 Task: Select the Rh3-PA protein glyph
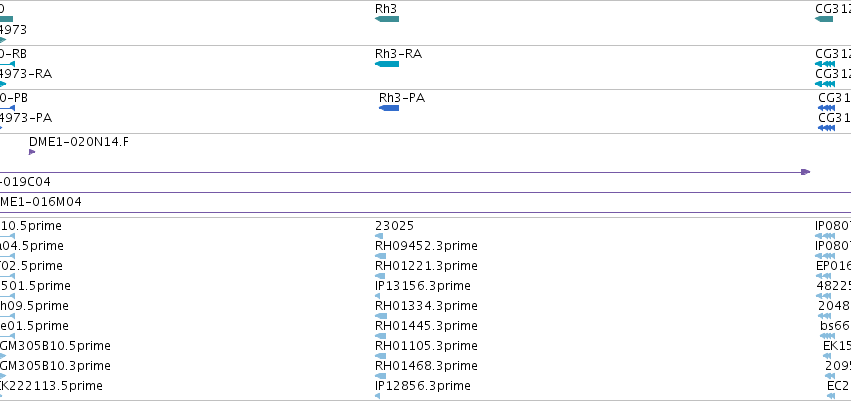(x=389, y=108)
